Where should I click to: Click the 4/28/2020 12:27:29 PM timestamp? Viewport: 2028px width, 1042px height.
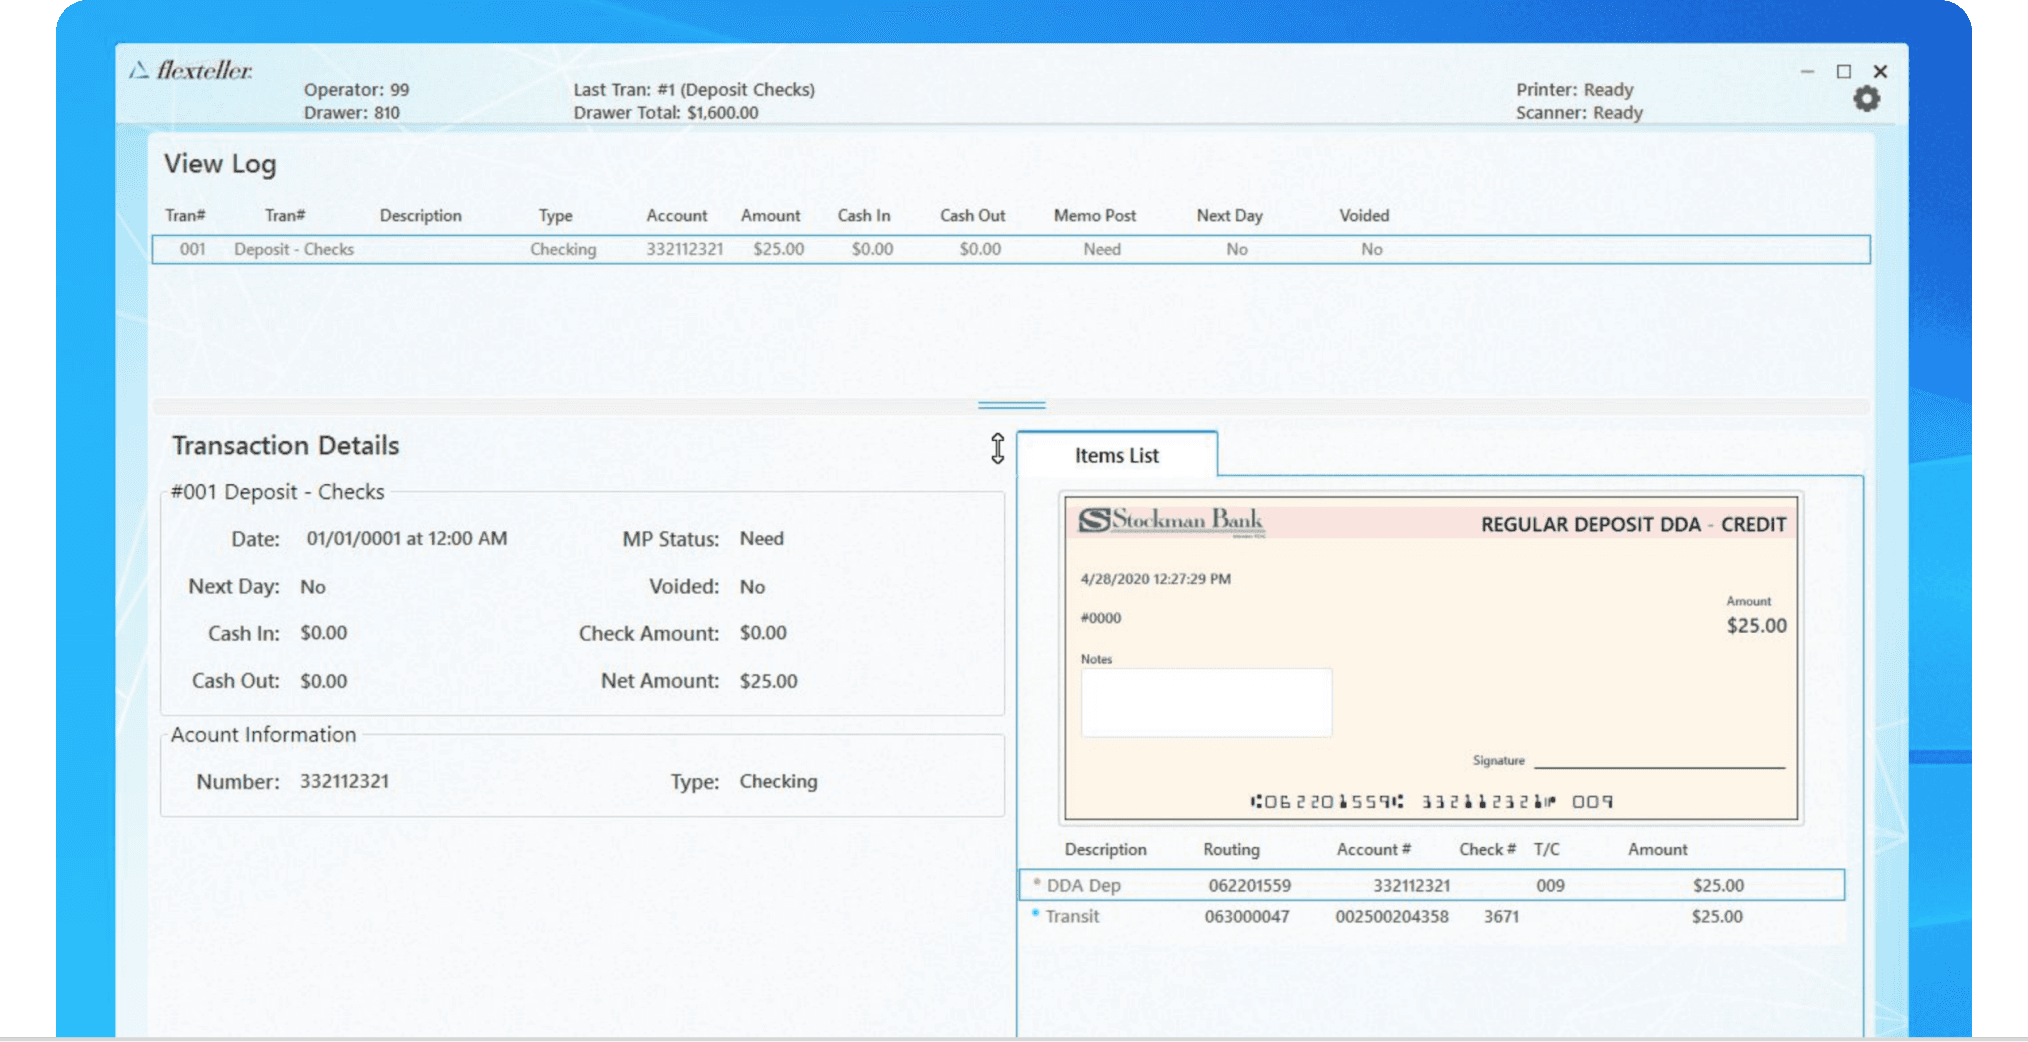click(x=1155, y=579)
